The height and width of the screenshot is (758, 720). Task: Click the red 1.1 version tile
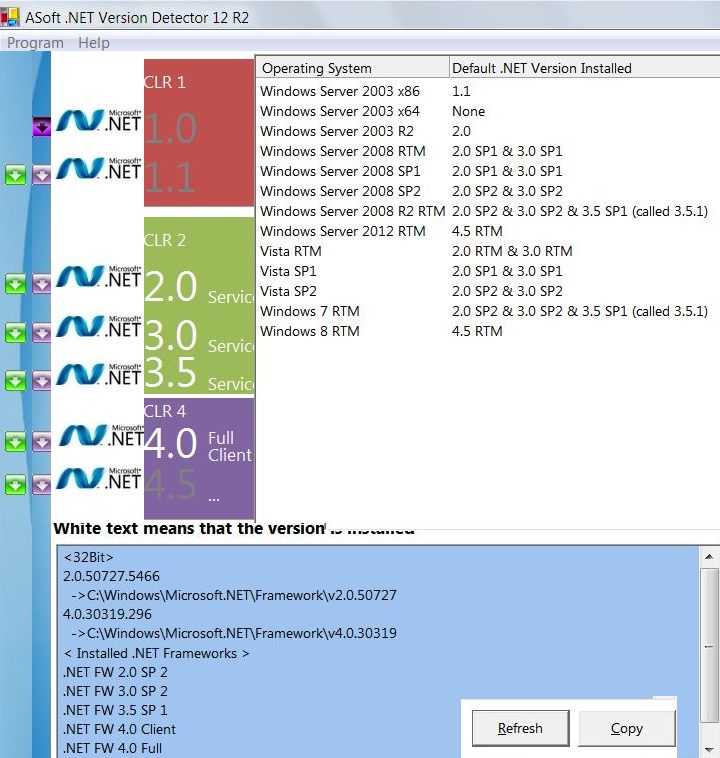[170, 177]
